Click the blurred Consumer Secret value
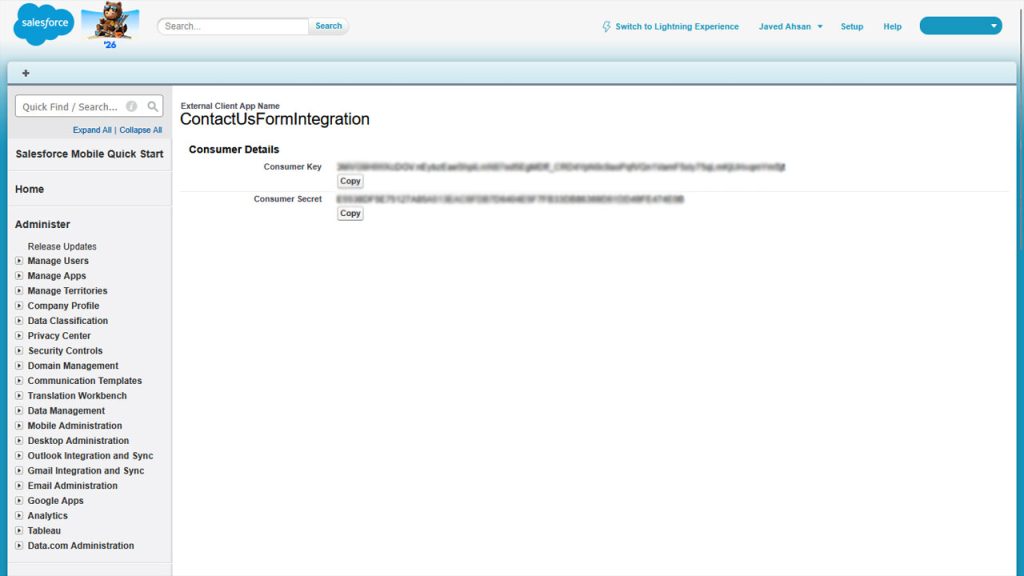 (x=510, y=199)
